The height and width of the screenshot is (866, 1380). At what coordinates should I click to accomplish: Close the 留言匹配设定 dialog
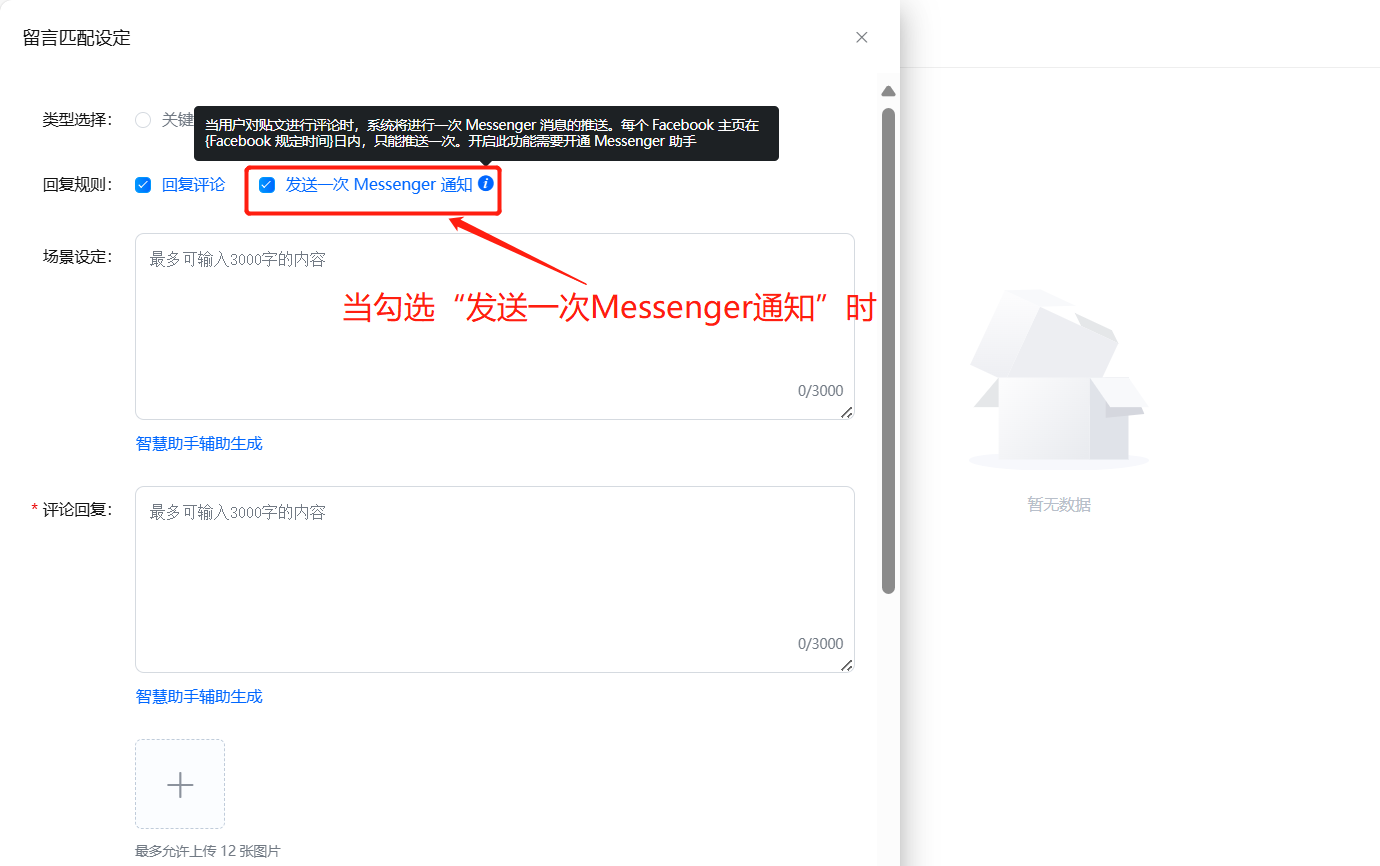861,37
